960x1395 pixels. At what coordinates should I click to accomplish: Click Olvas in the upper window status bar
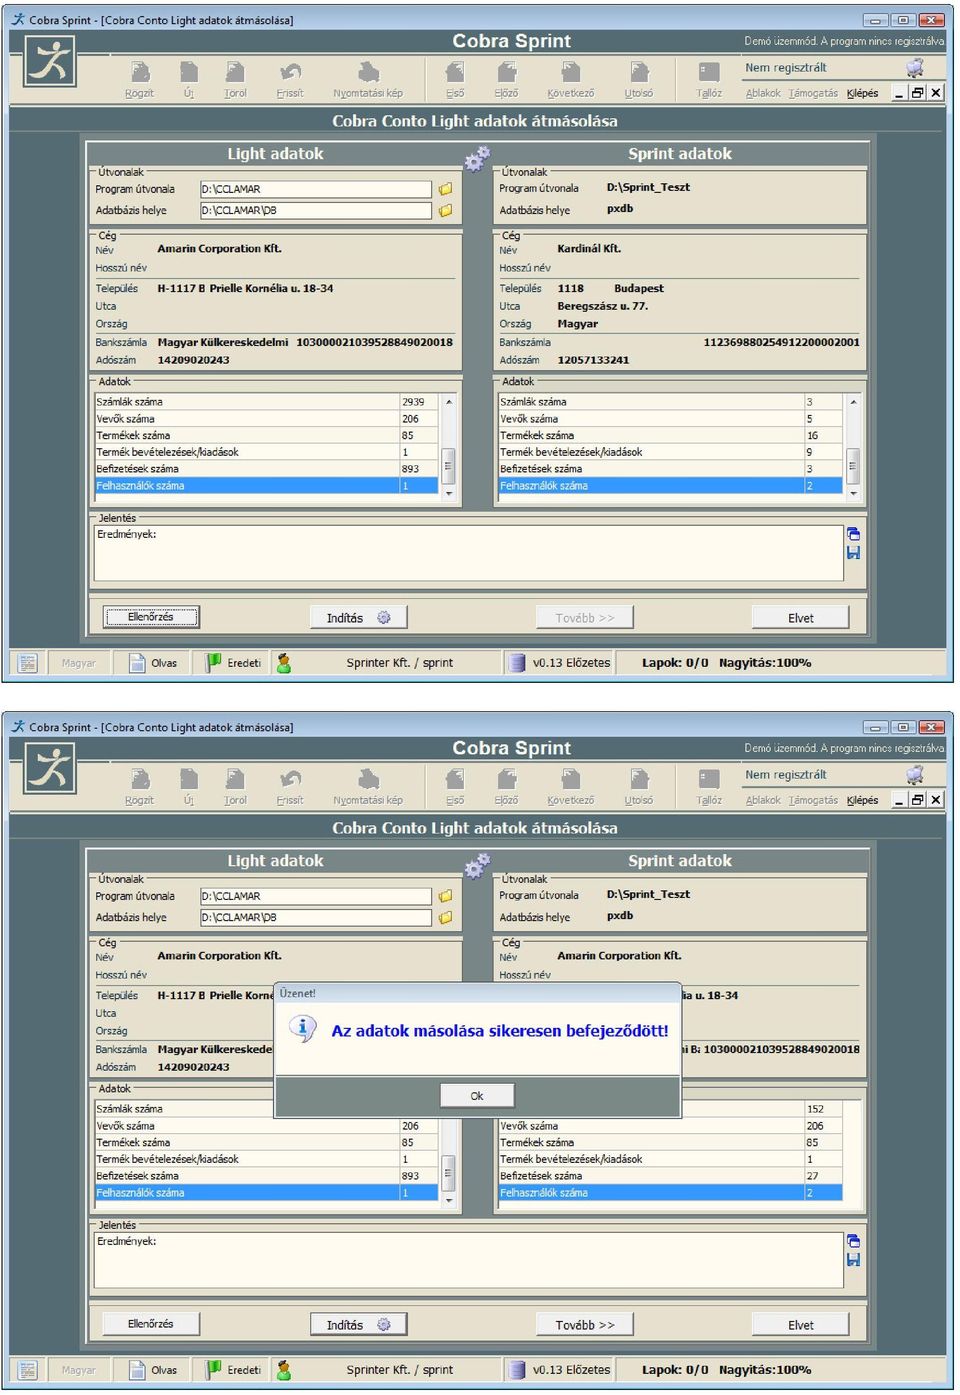click(154, 663)
